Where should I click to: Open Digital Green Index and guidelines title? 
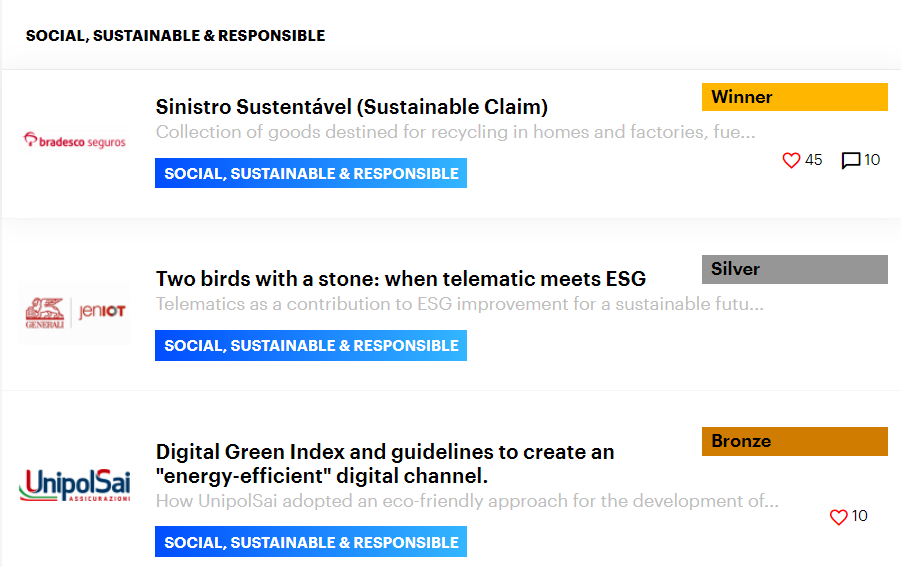coord(385,463)
